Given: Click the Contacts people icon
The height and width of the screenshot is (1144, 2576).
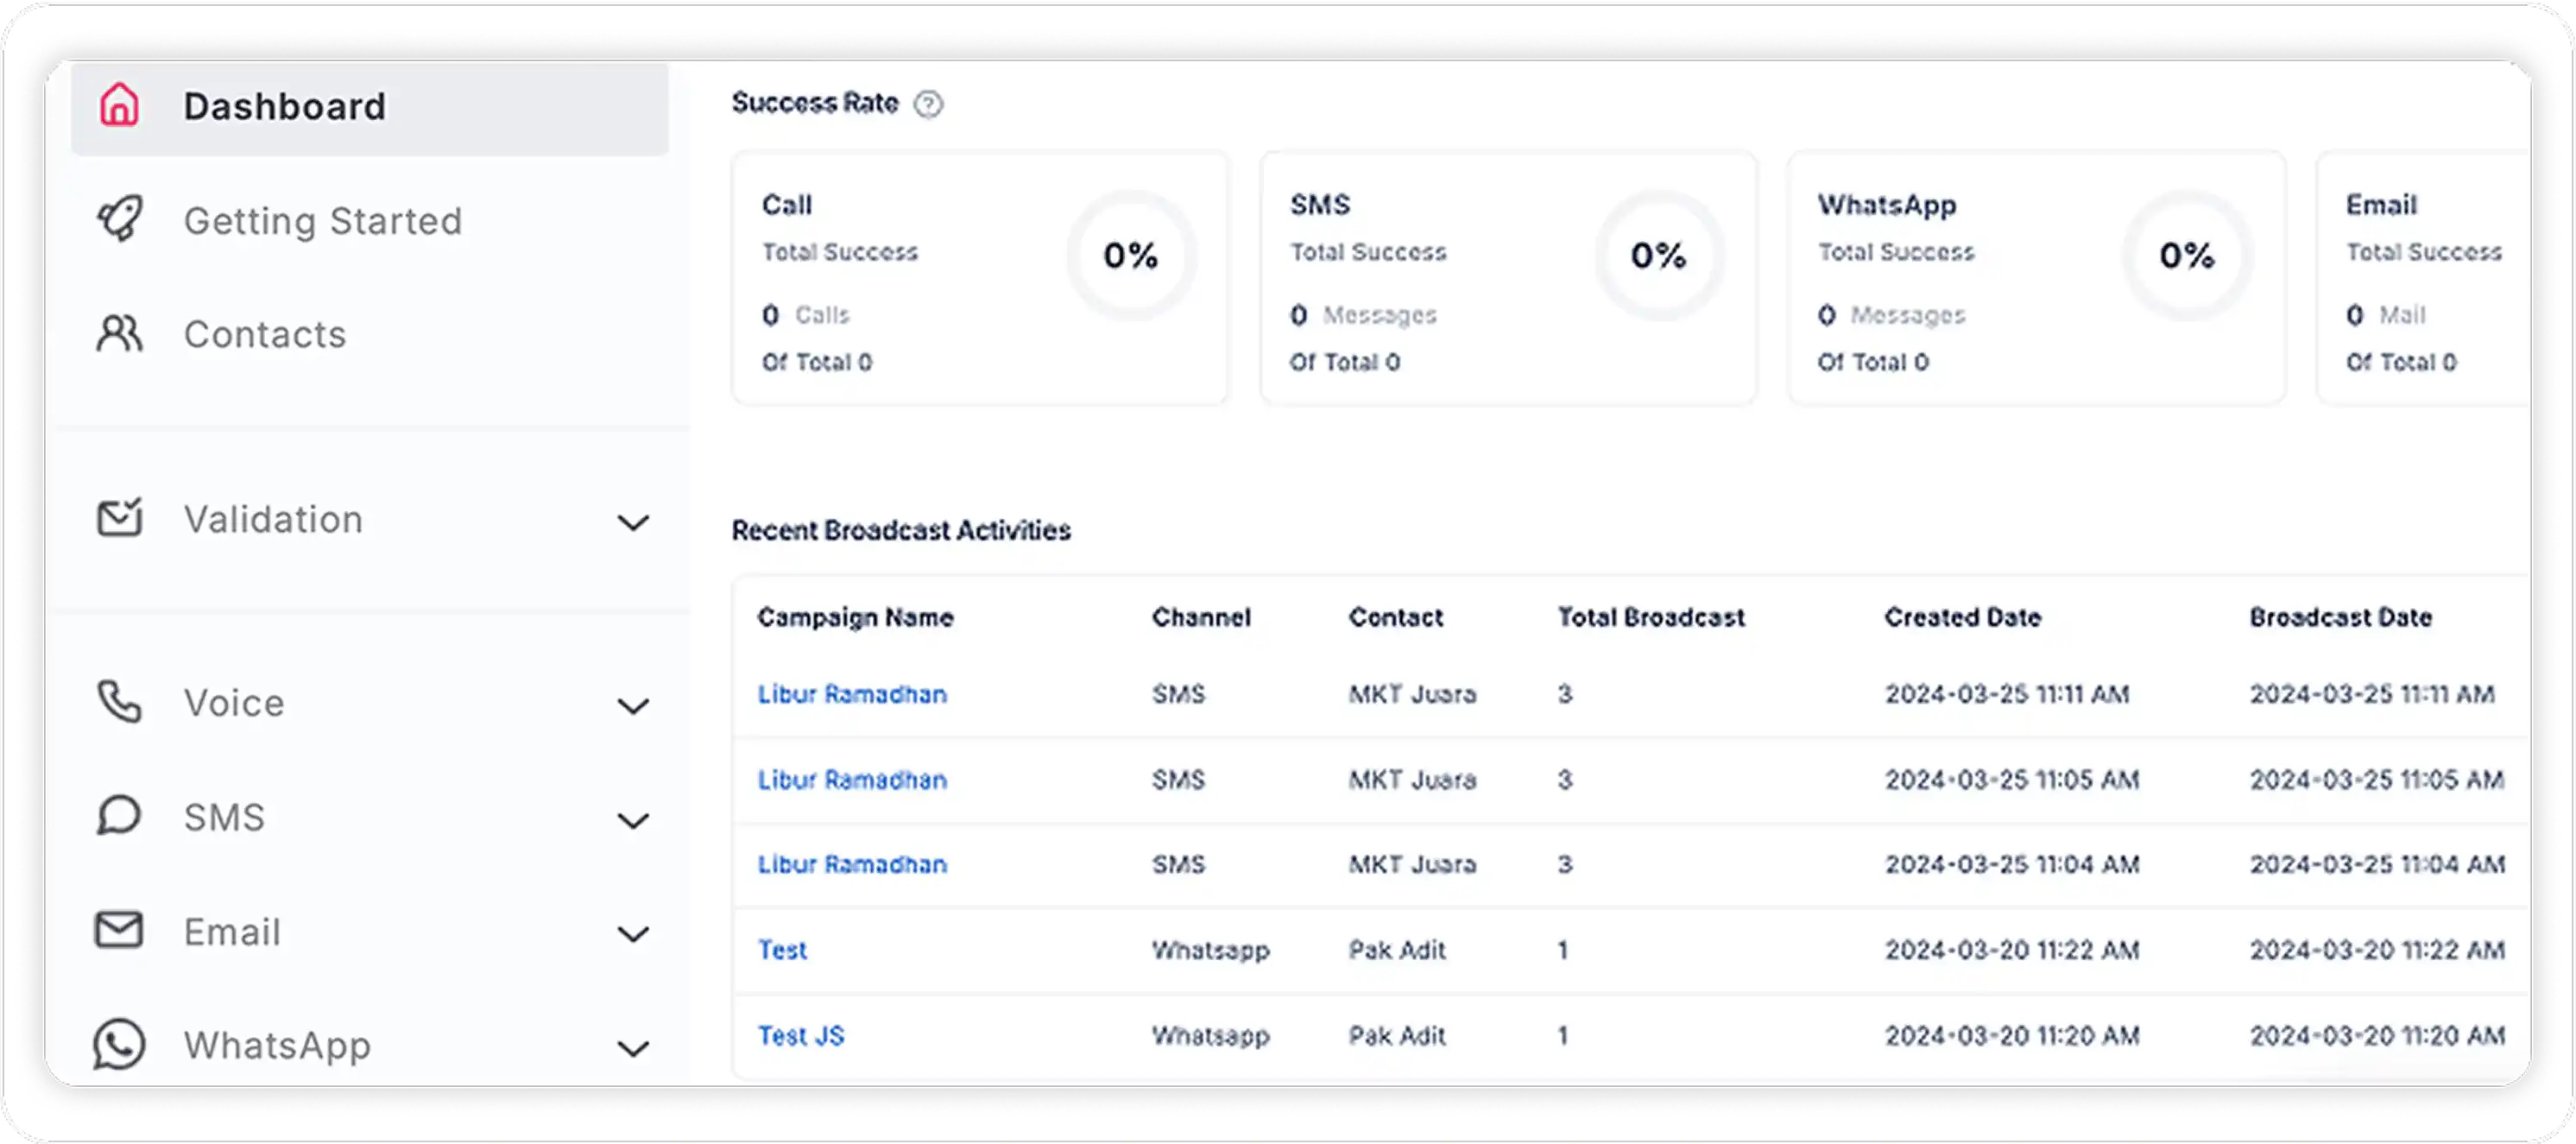Looking at the screenshot, I should 120,334.
